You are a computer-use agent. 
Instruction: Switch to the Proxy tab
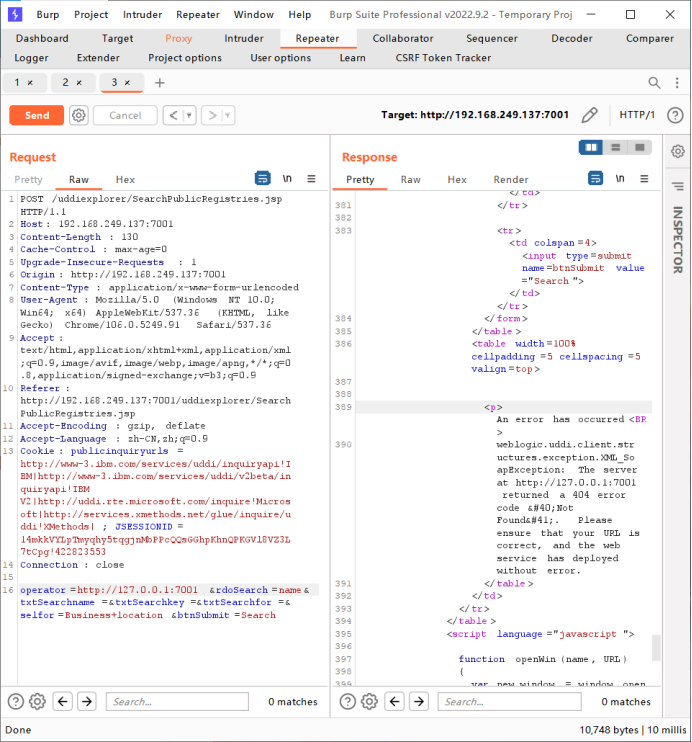[178, 38]
